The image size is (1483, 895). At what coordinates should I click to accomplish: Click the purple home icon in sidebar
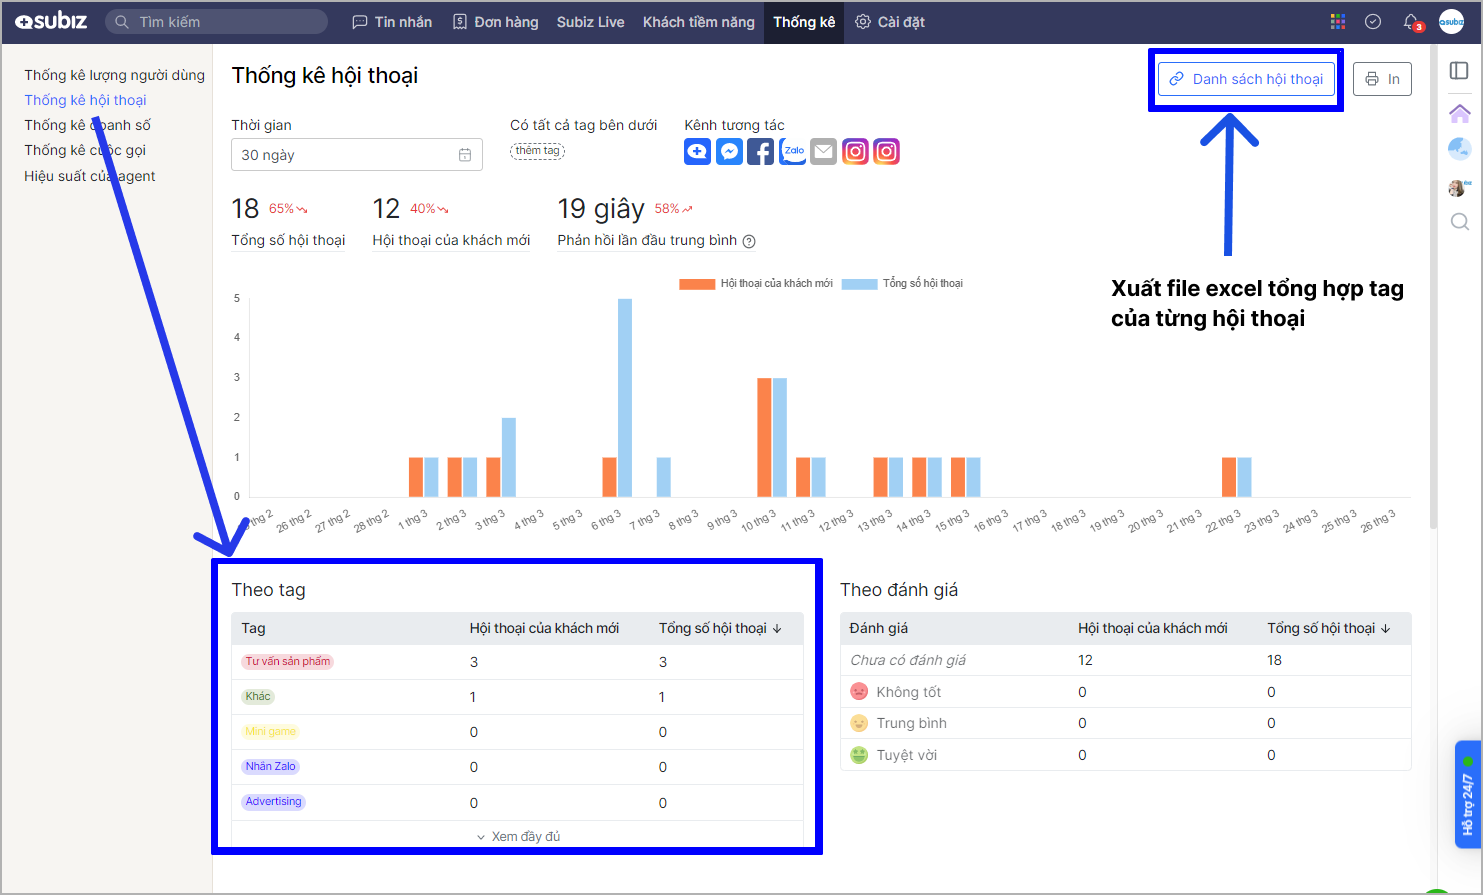pos(1459,113)
